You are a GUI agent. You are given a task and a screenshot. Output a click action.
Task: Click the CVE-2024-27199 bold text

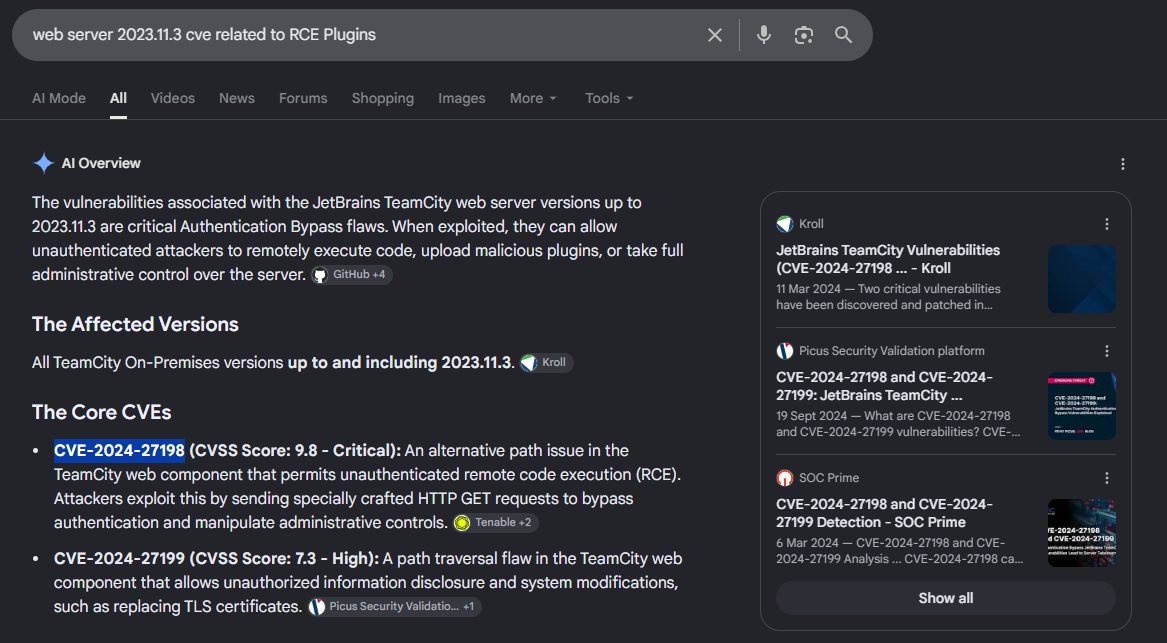click(119, 558)
